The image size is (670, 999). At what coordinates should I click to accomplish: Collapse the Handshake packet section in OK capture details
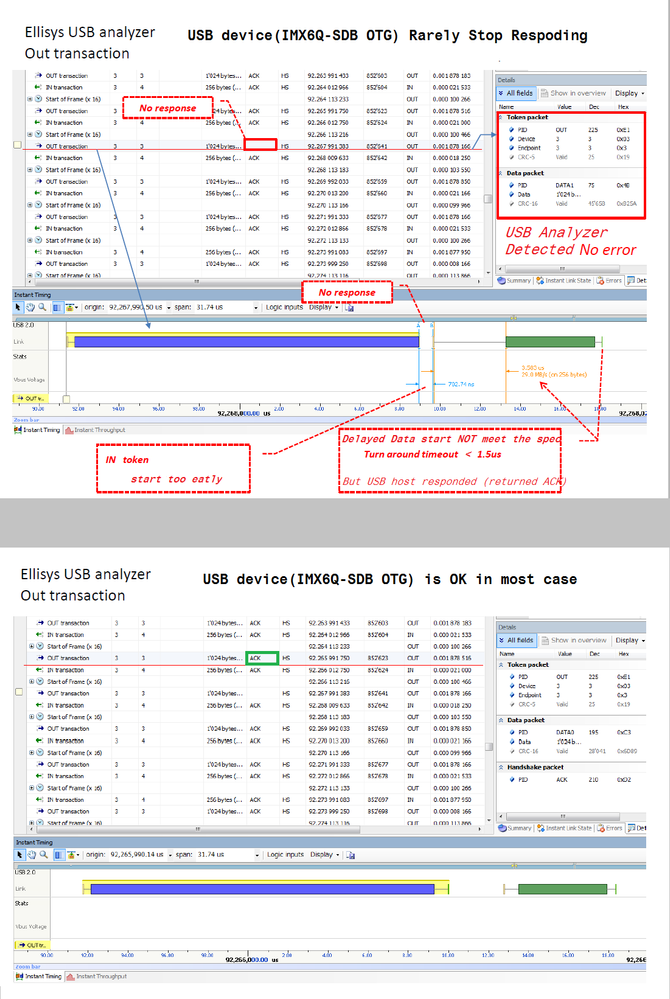[502, 767]
